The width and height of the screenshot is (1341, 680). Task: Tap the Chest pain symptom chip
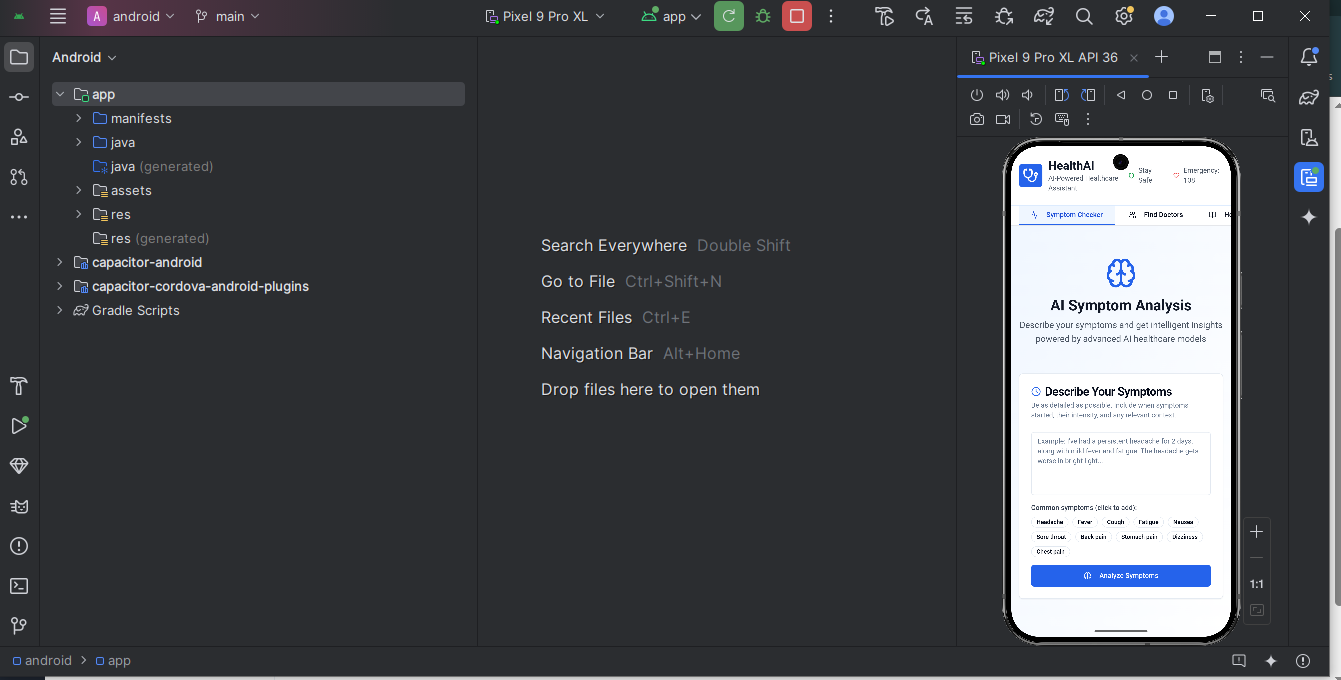[1050, 551]
